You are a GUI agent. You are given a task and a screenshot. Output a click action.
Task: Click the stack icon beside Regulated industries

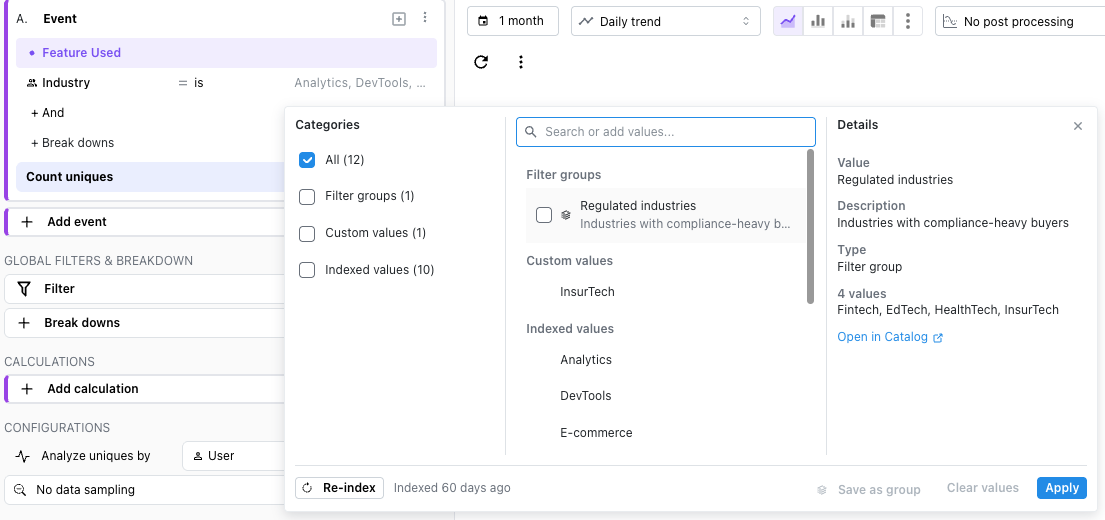(565, 215)
